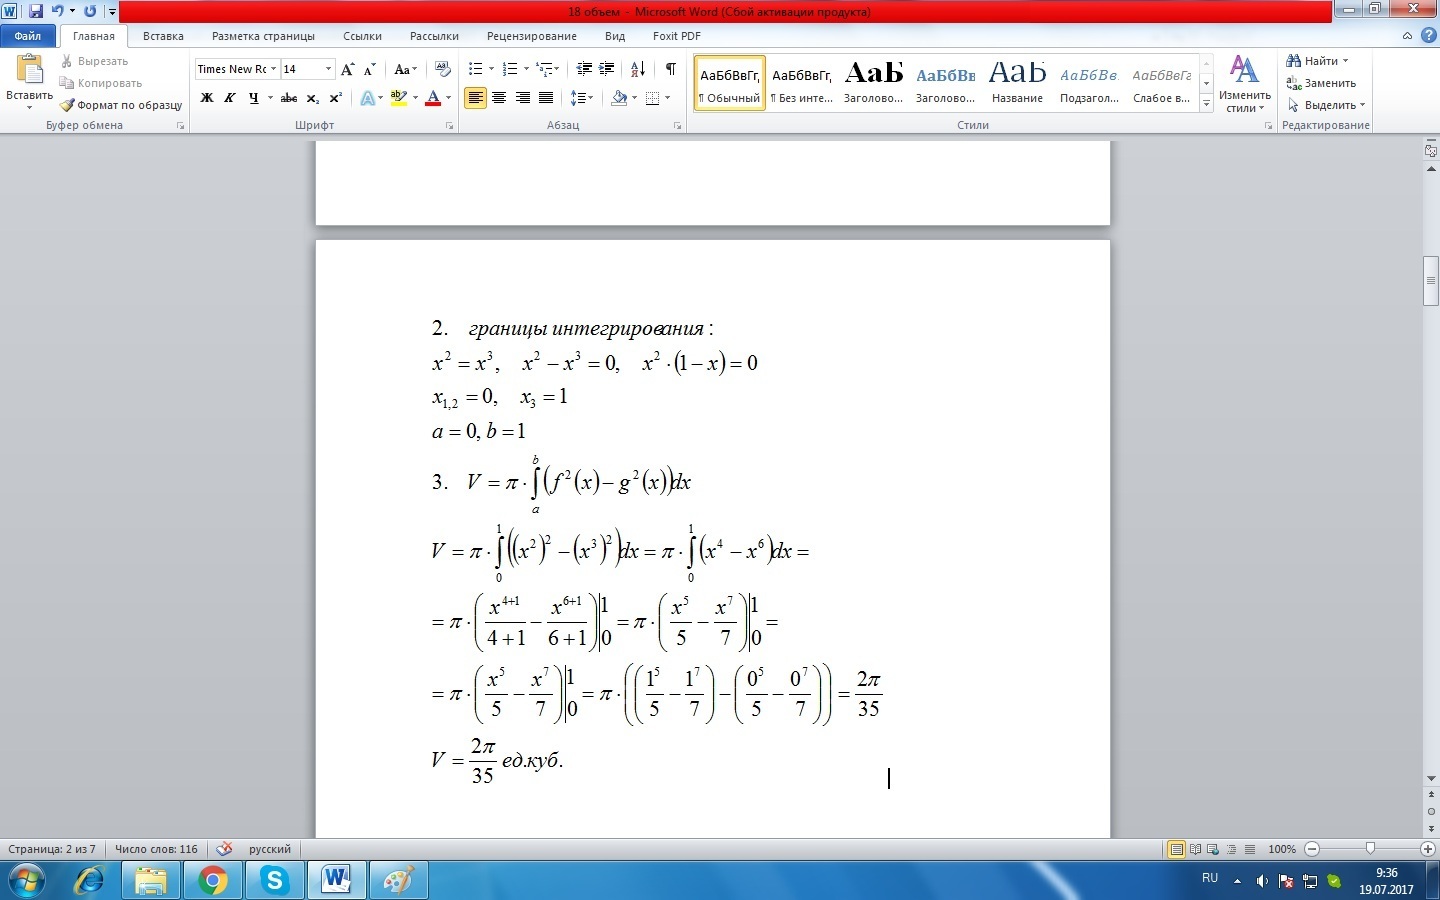Apply superscript formatting
The width and height of the screenshot is (1440, 900).
336,98
